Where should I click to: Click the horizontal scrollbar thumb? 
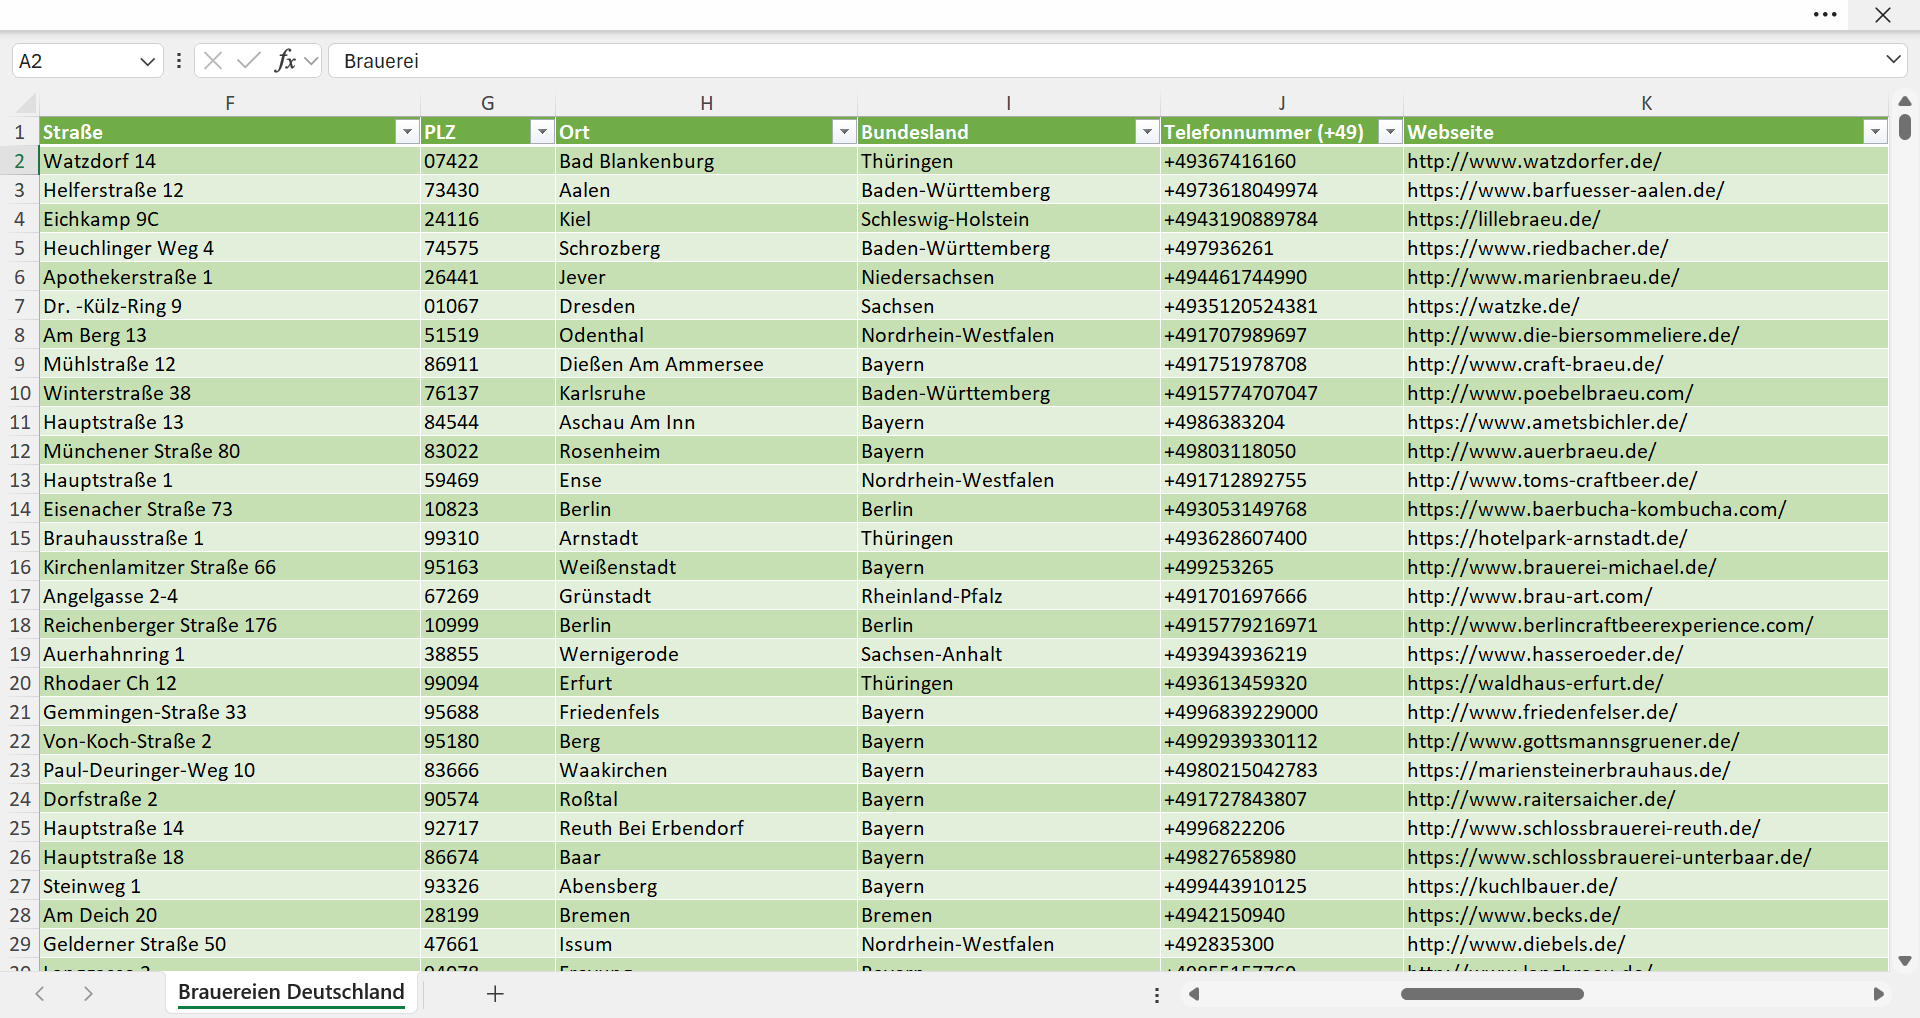click(1492, 994)
